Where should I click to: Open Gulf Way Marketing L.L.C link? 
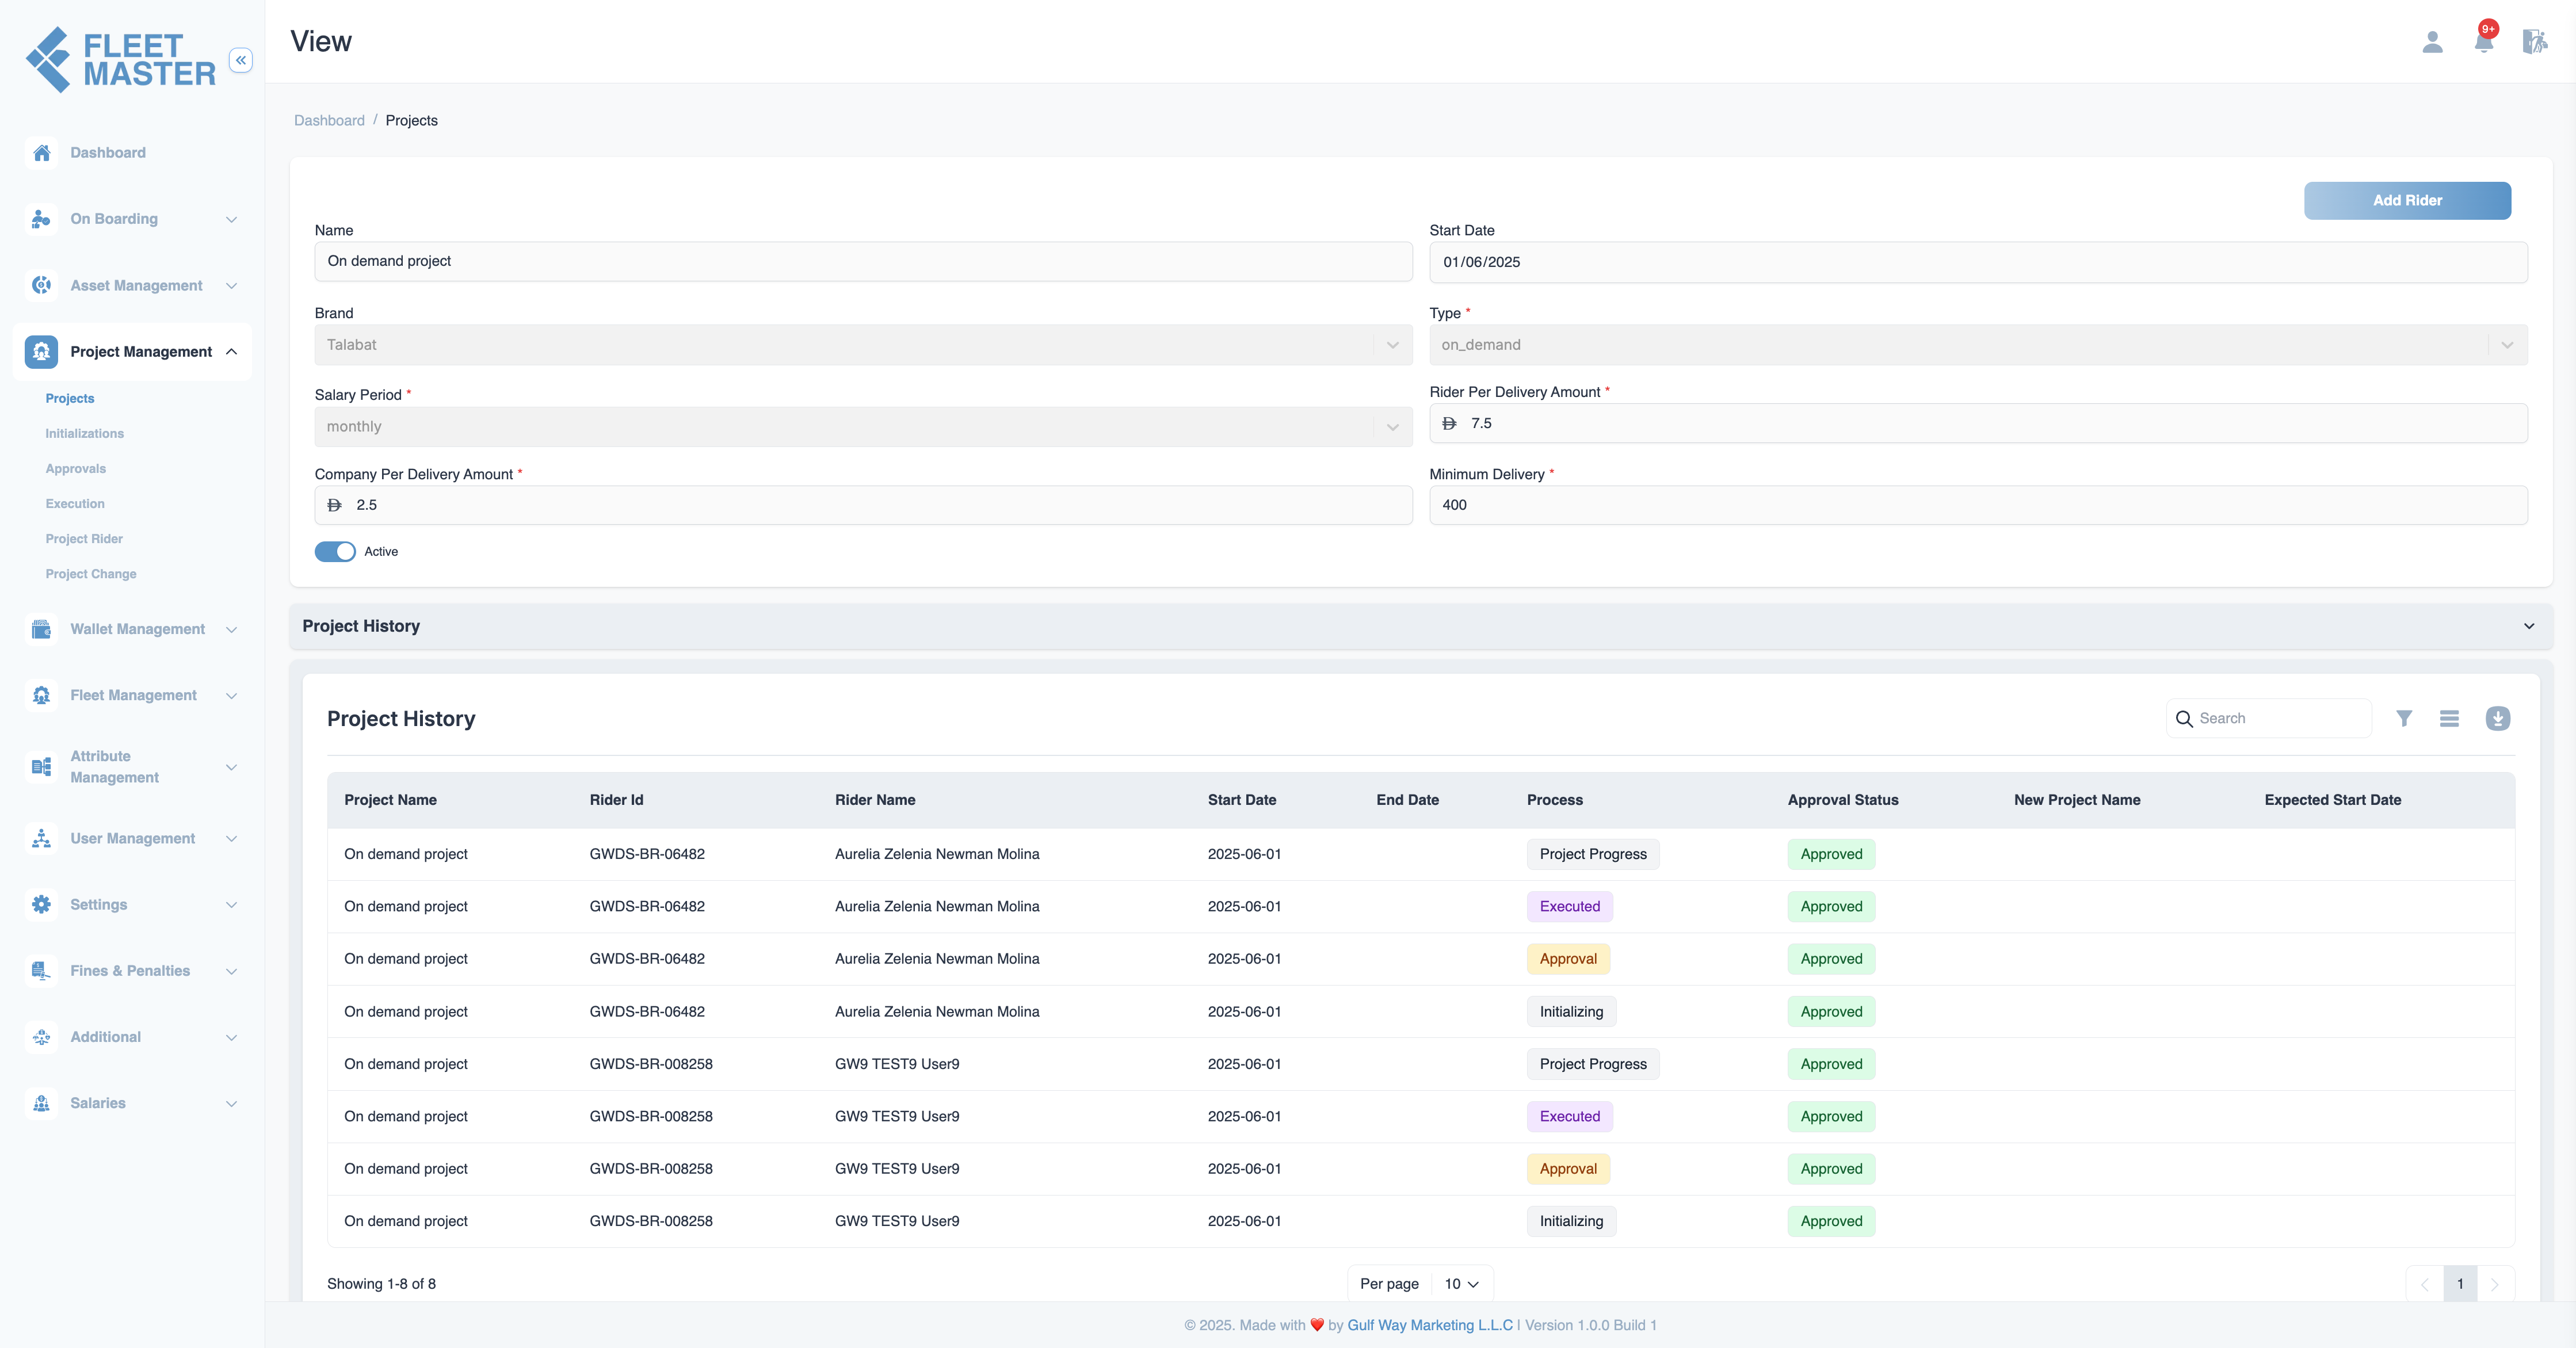1430,1325
